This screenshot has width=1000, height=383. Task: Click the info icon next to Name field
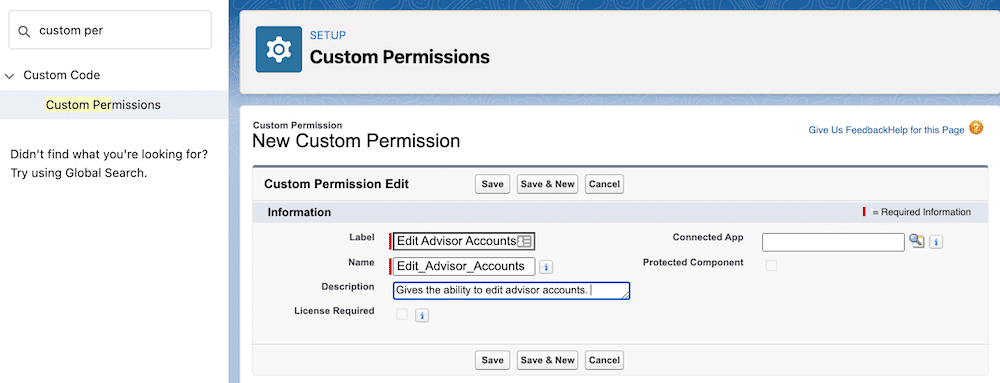click(546, 266)
